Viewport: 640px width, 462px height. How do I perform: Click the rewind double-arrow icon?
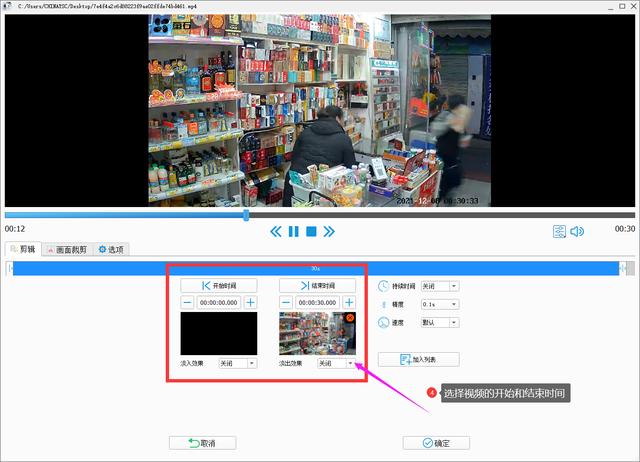point(276,232)
